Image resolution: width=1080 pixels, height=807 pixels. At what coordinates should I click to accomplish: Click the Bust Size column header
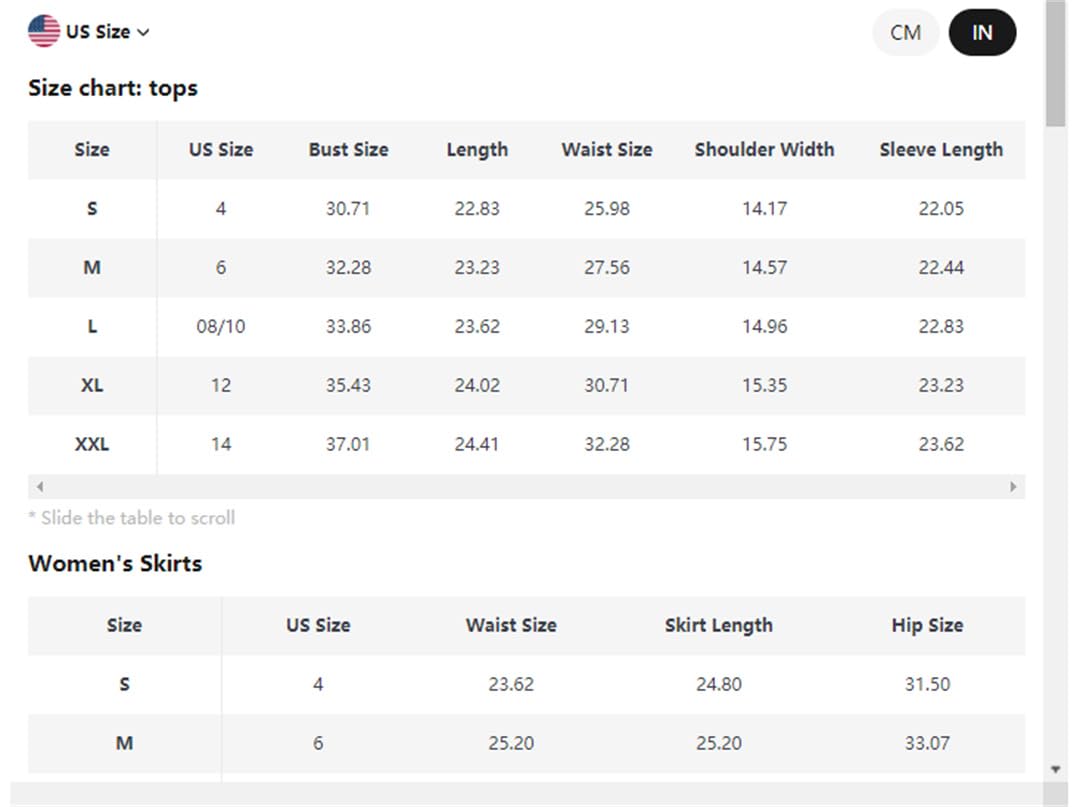click(349, 149)
